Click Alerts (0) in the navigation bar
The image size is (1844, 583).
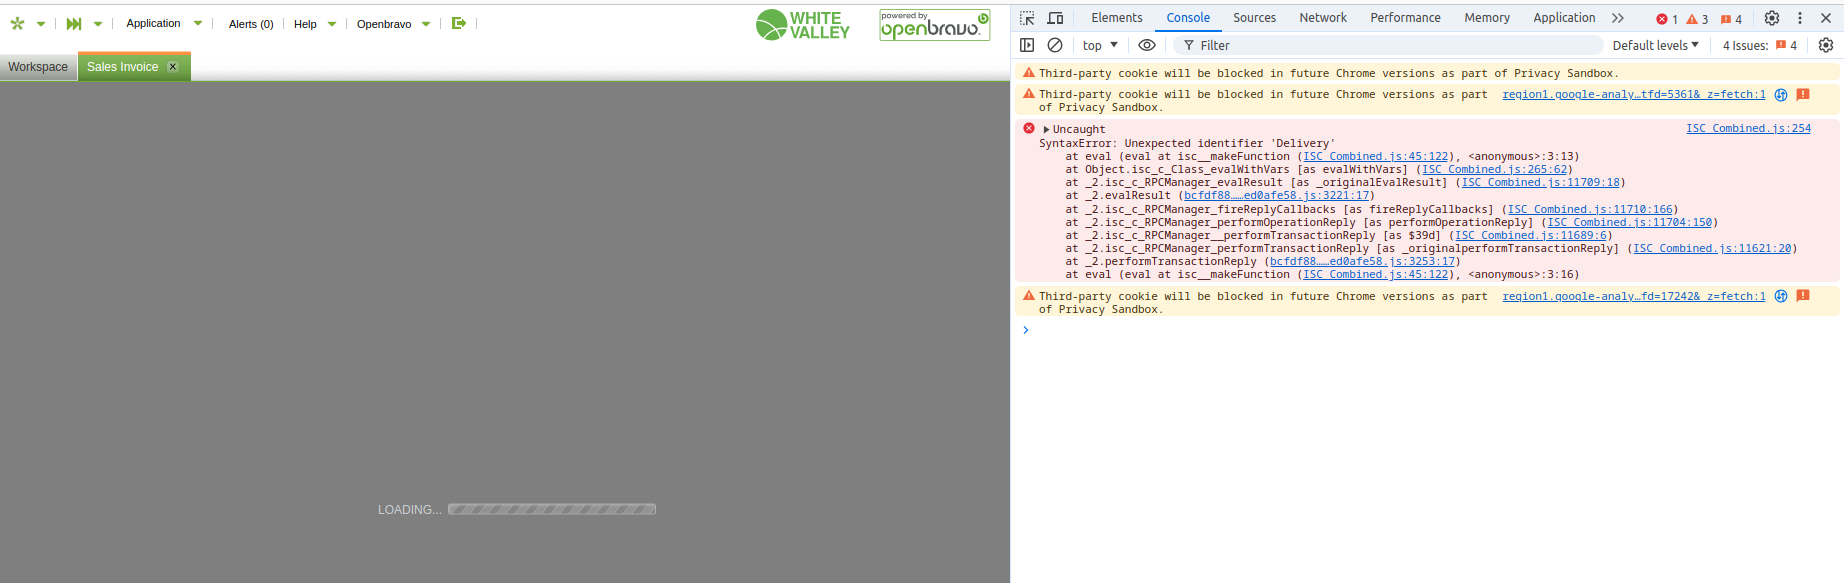tap(251, 24)
